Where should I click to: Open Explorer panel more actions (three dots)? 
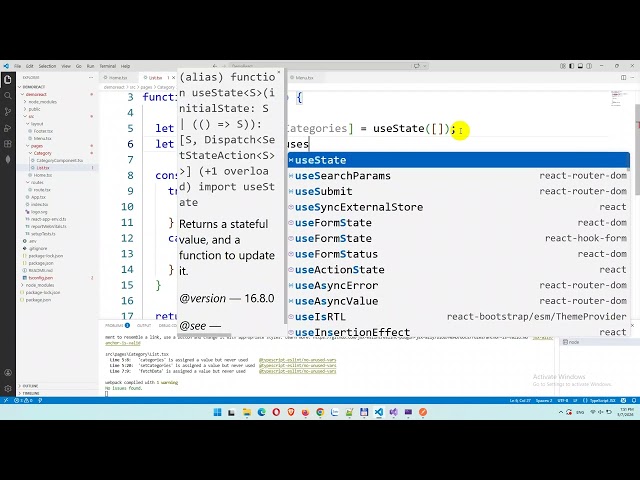coord(91,78)
